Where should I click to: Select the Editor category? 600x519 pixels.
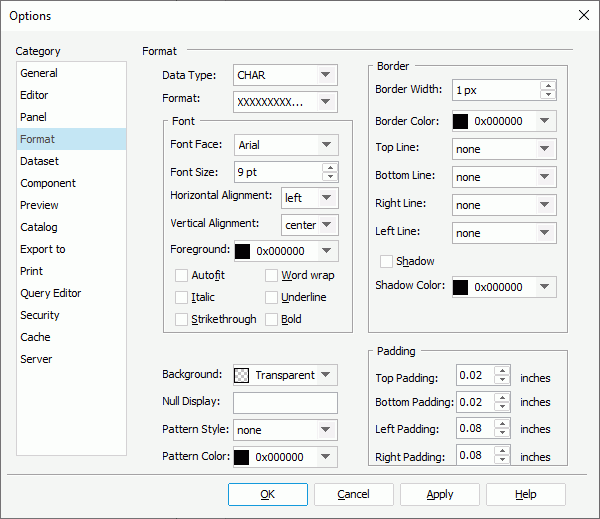[71, 95]
